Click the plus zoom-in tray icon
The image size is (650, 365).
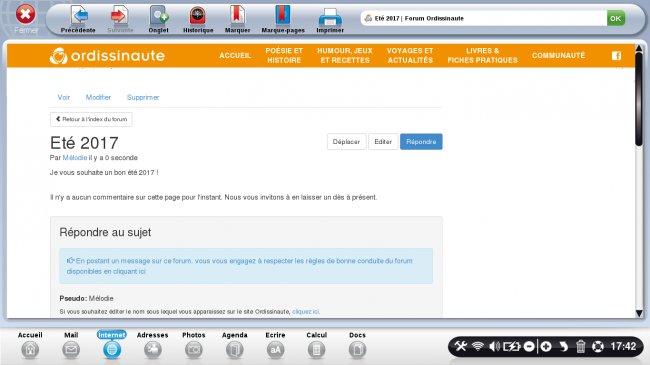coord(546,346)
